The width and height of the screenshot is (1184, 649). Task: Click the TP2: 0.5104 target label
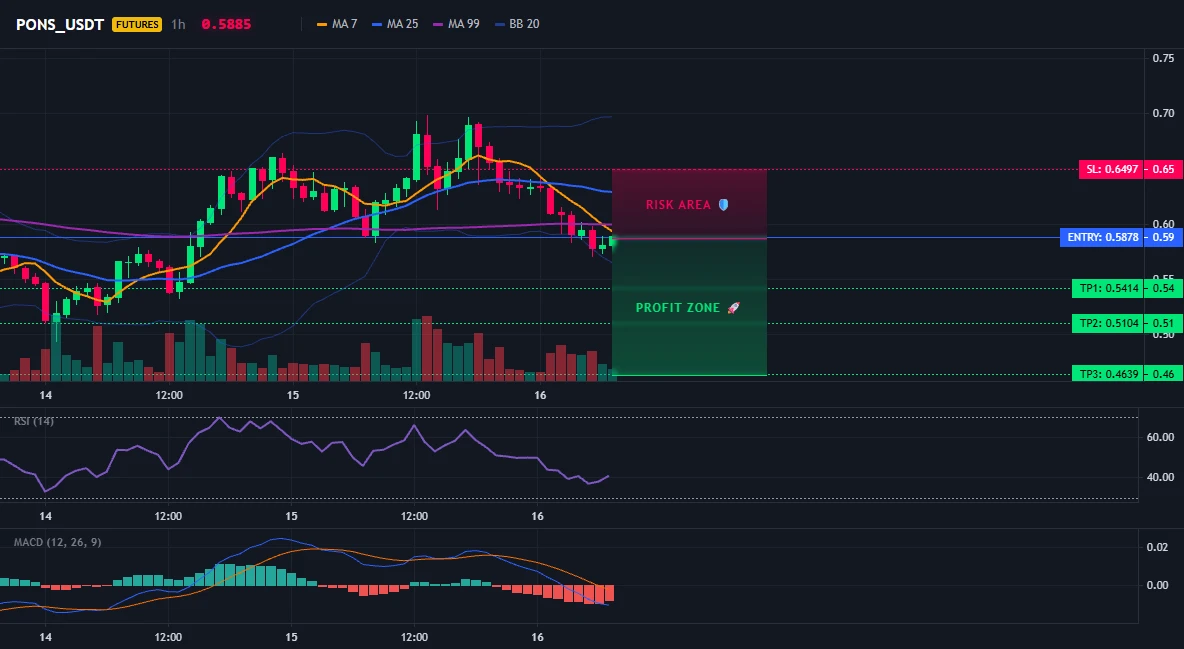(x=1108, y=323)
